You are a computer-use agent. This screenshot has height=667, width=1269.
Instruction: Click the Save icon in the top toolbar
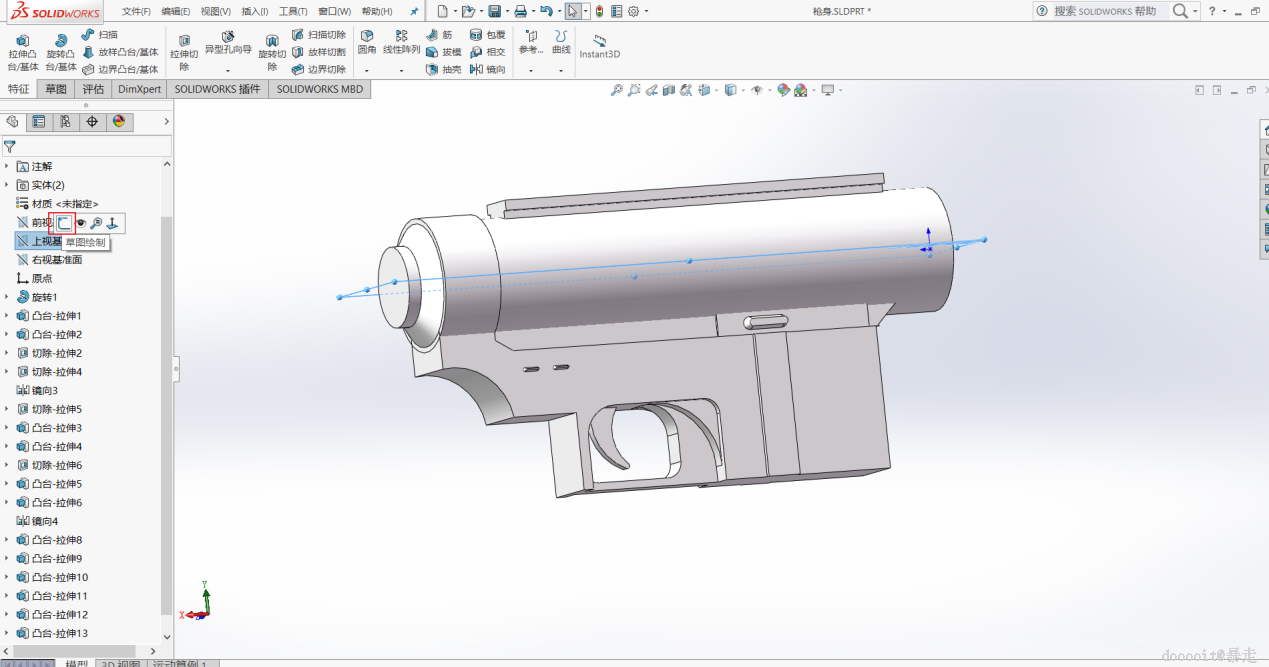[493, 11]
